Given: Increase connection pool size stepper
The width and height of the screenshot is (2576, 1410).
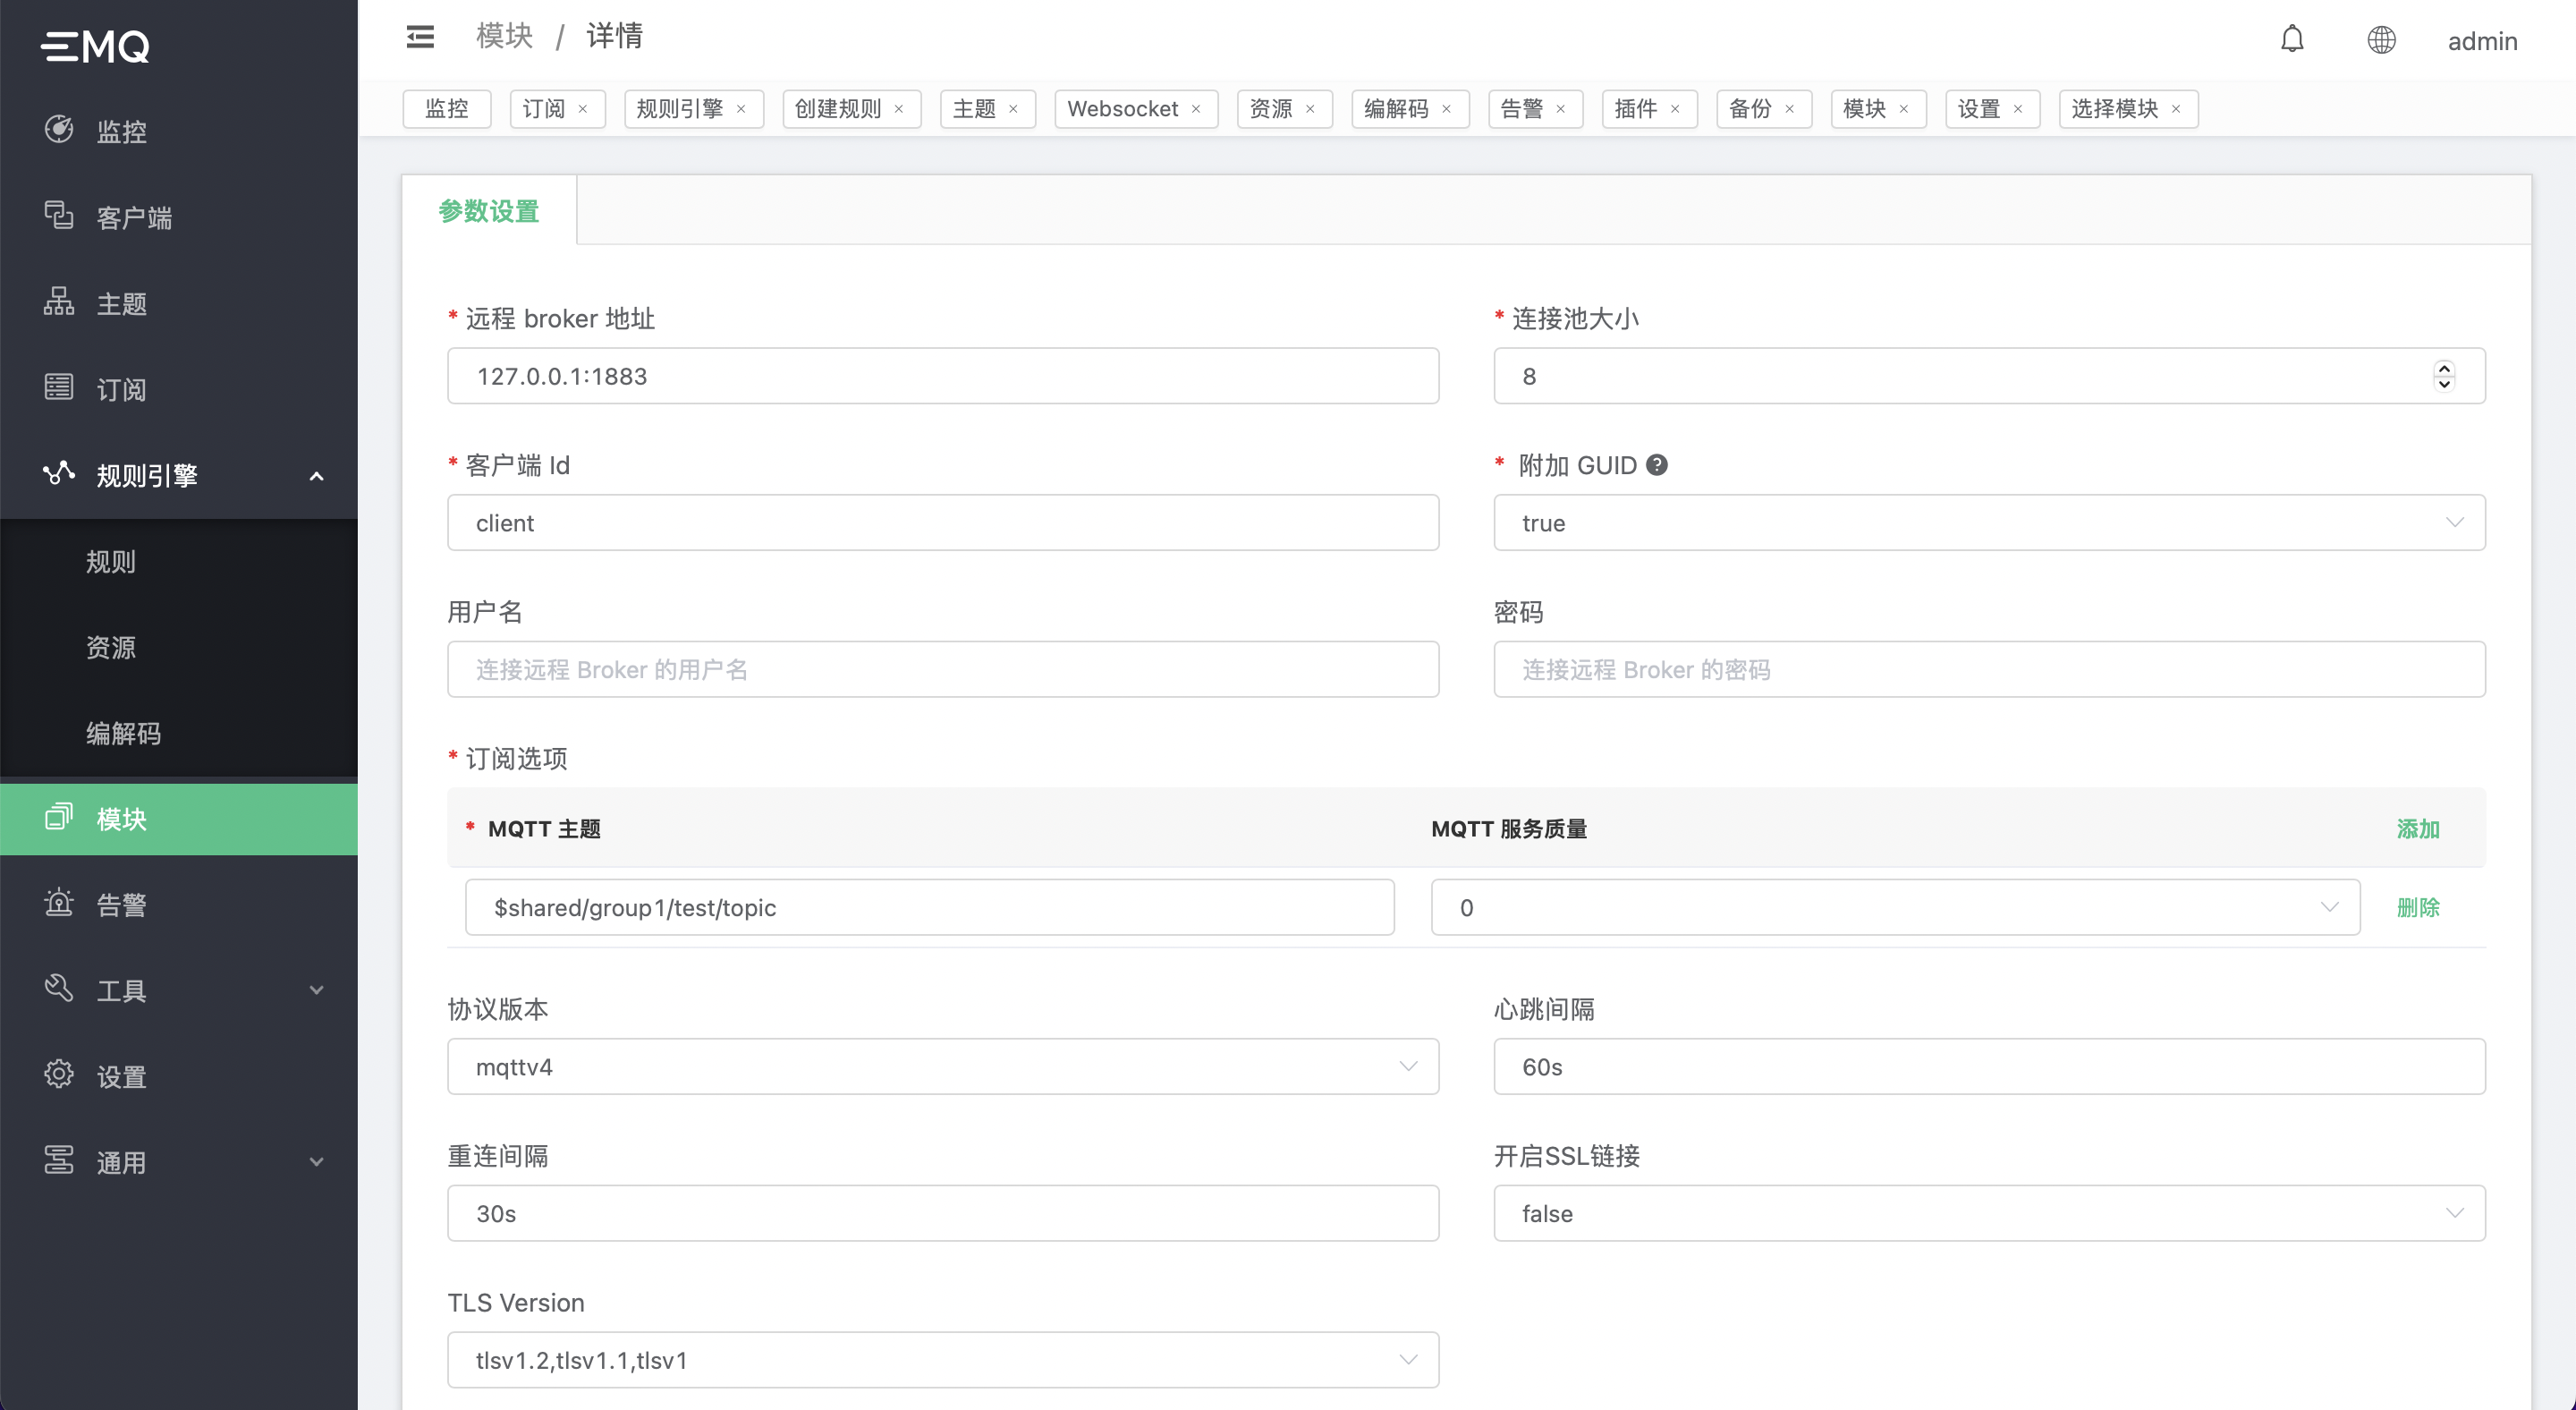Looking at the screenshot, I should coord(2444,368).
